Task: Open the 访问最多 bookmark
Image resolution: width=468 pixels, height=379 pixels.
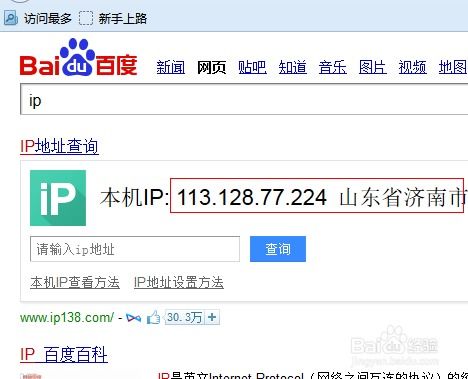Action: pyautogui.click(x=38, y=18)
